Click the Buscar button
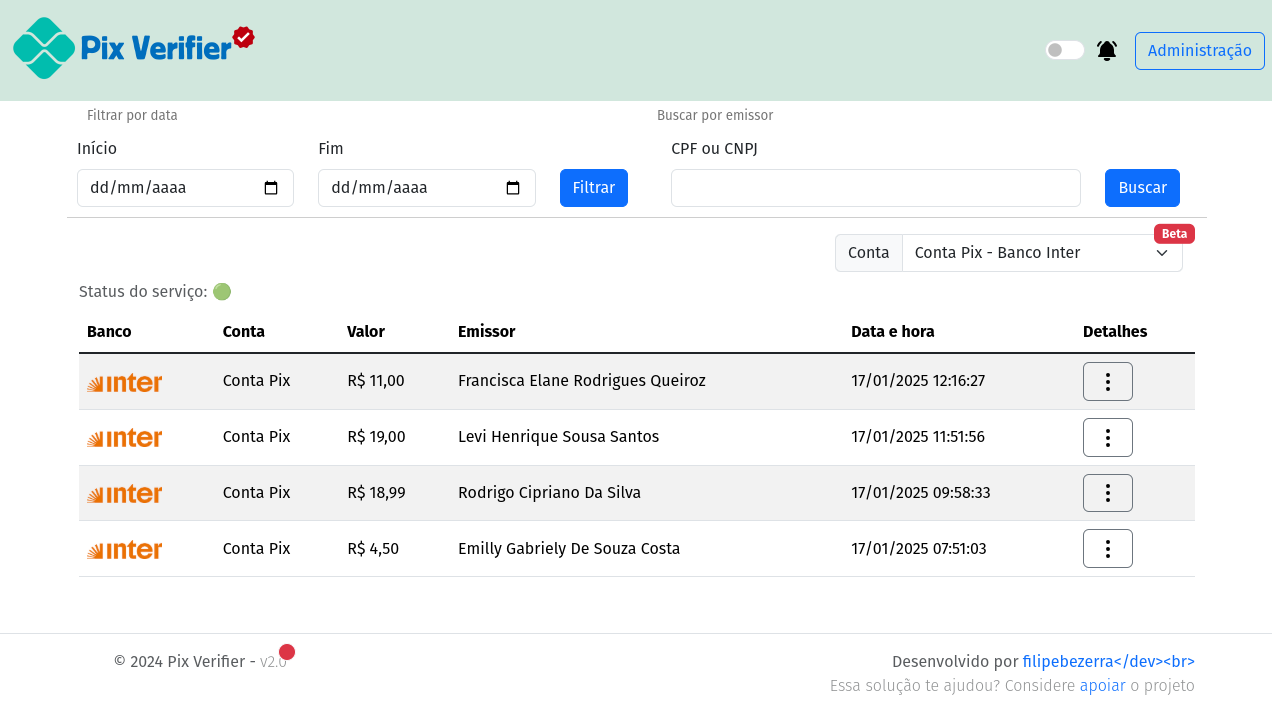 click(1142, 188)
